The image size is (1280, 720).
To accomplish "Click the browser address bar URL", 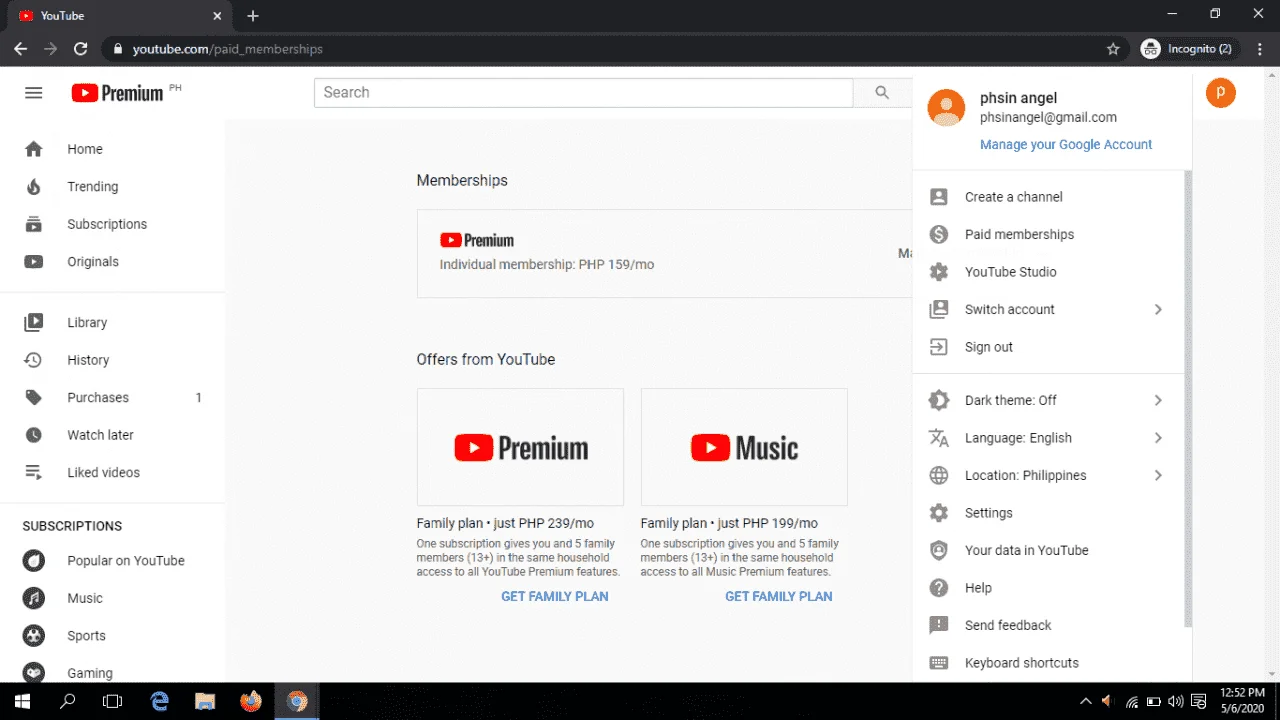I will pos(227,49).
